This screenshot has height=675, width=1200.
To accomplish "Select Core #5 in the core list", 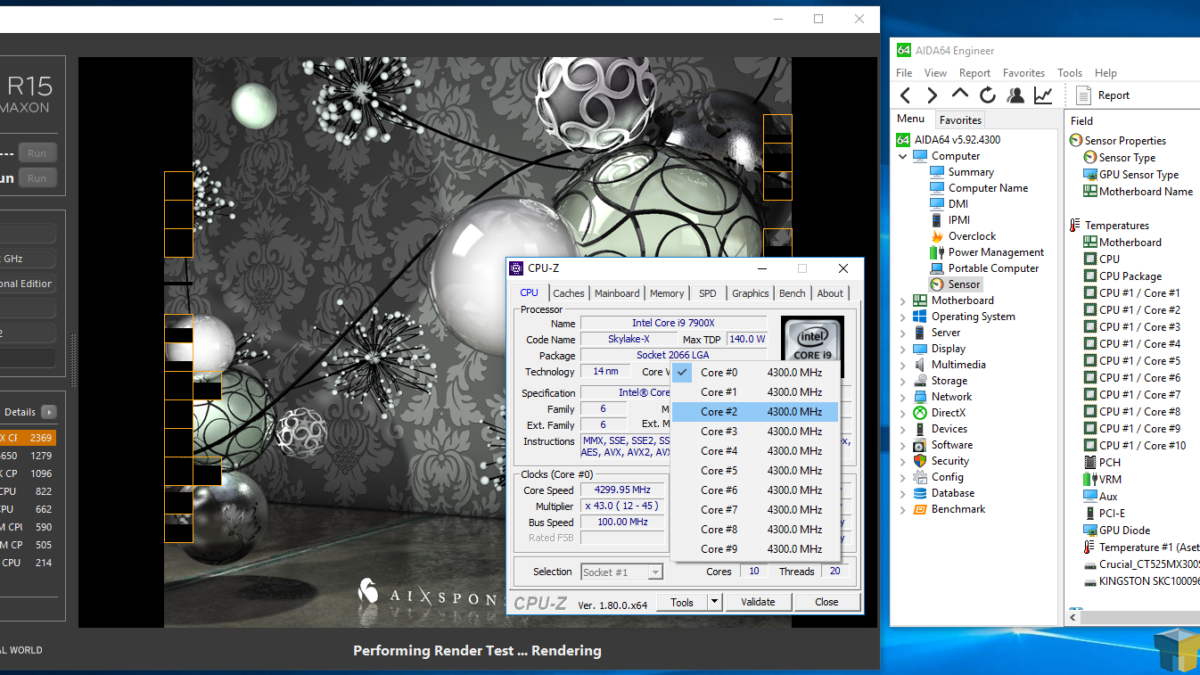I will pos(718,470).
